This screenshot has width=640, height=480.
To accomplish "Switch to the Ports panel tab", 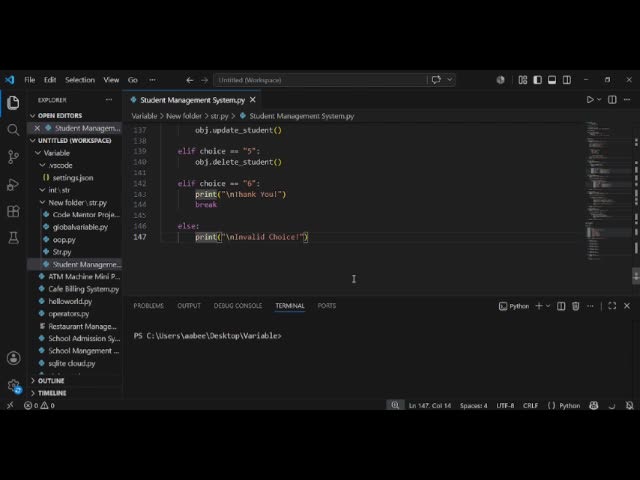I will 327,306.
